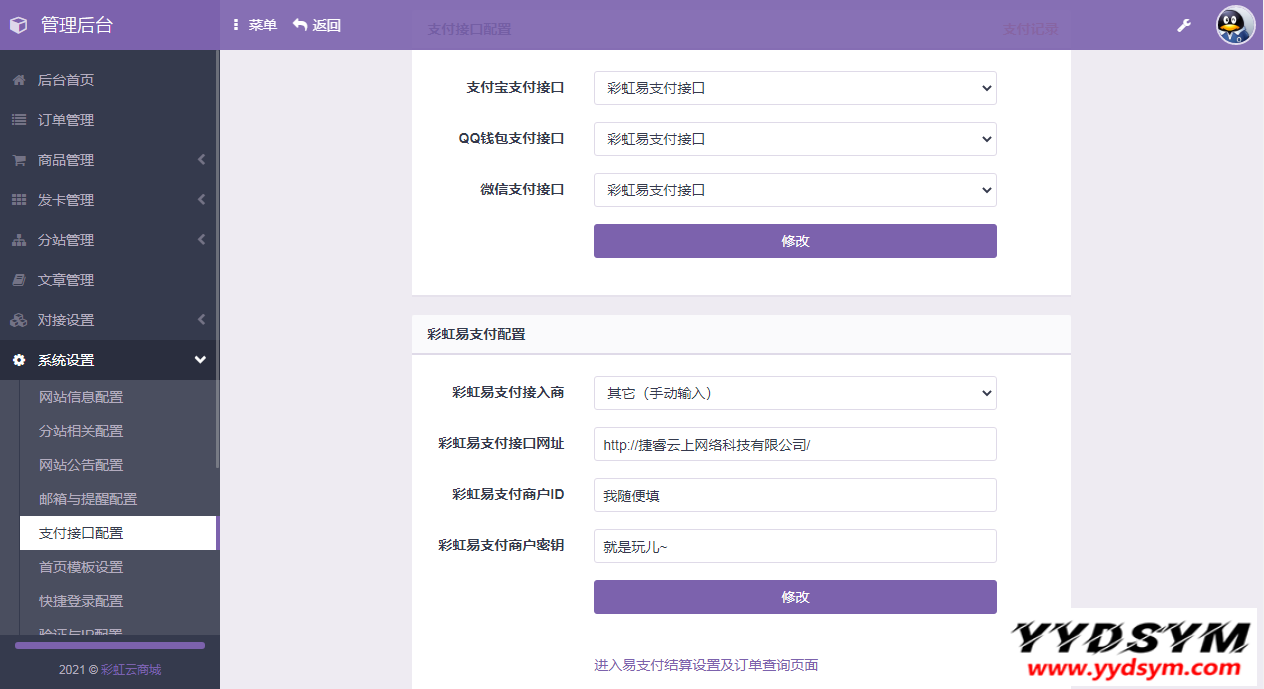The image size is (1264, 689).
Task: Open the penguin user avatar menu
Action: click(1235, 25)
